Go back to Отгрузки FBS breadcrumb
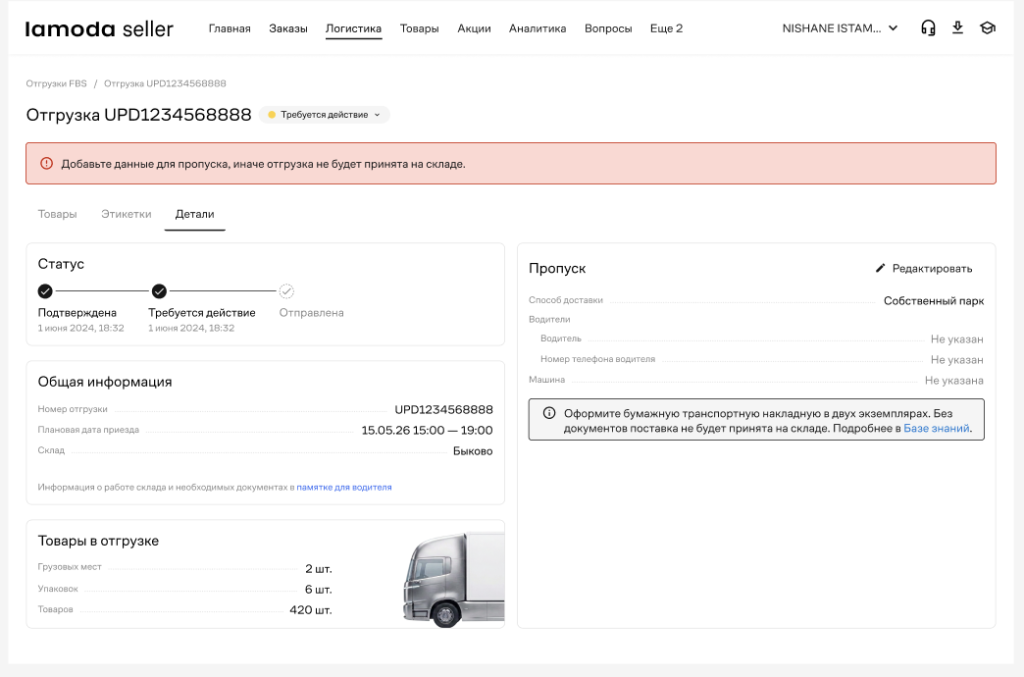The image size is (1024, 677). (56, 84)
